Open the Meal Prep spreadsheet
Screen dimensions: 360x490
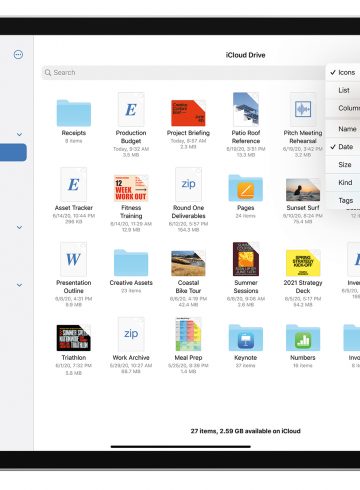tap(188, 334)
